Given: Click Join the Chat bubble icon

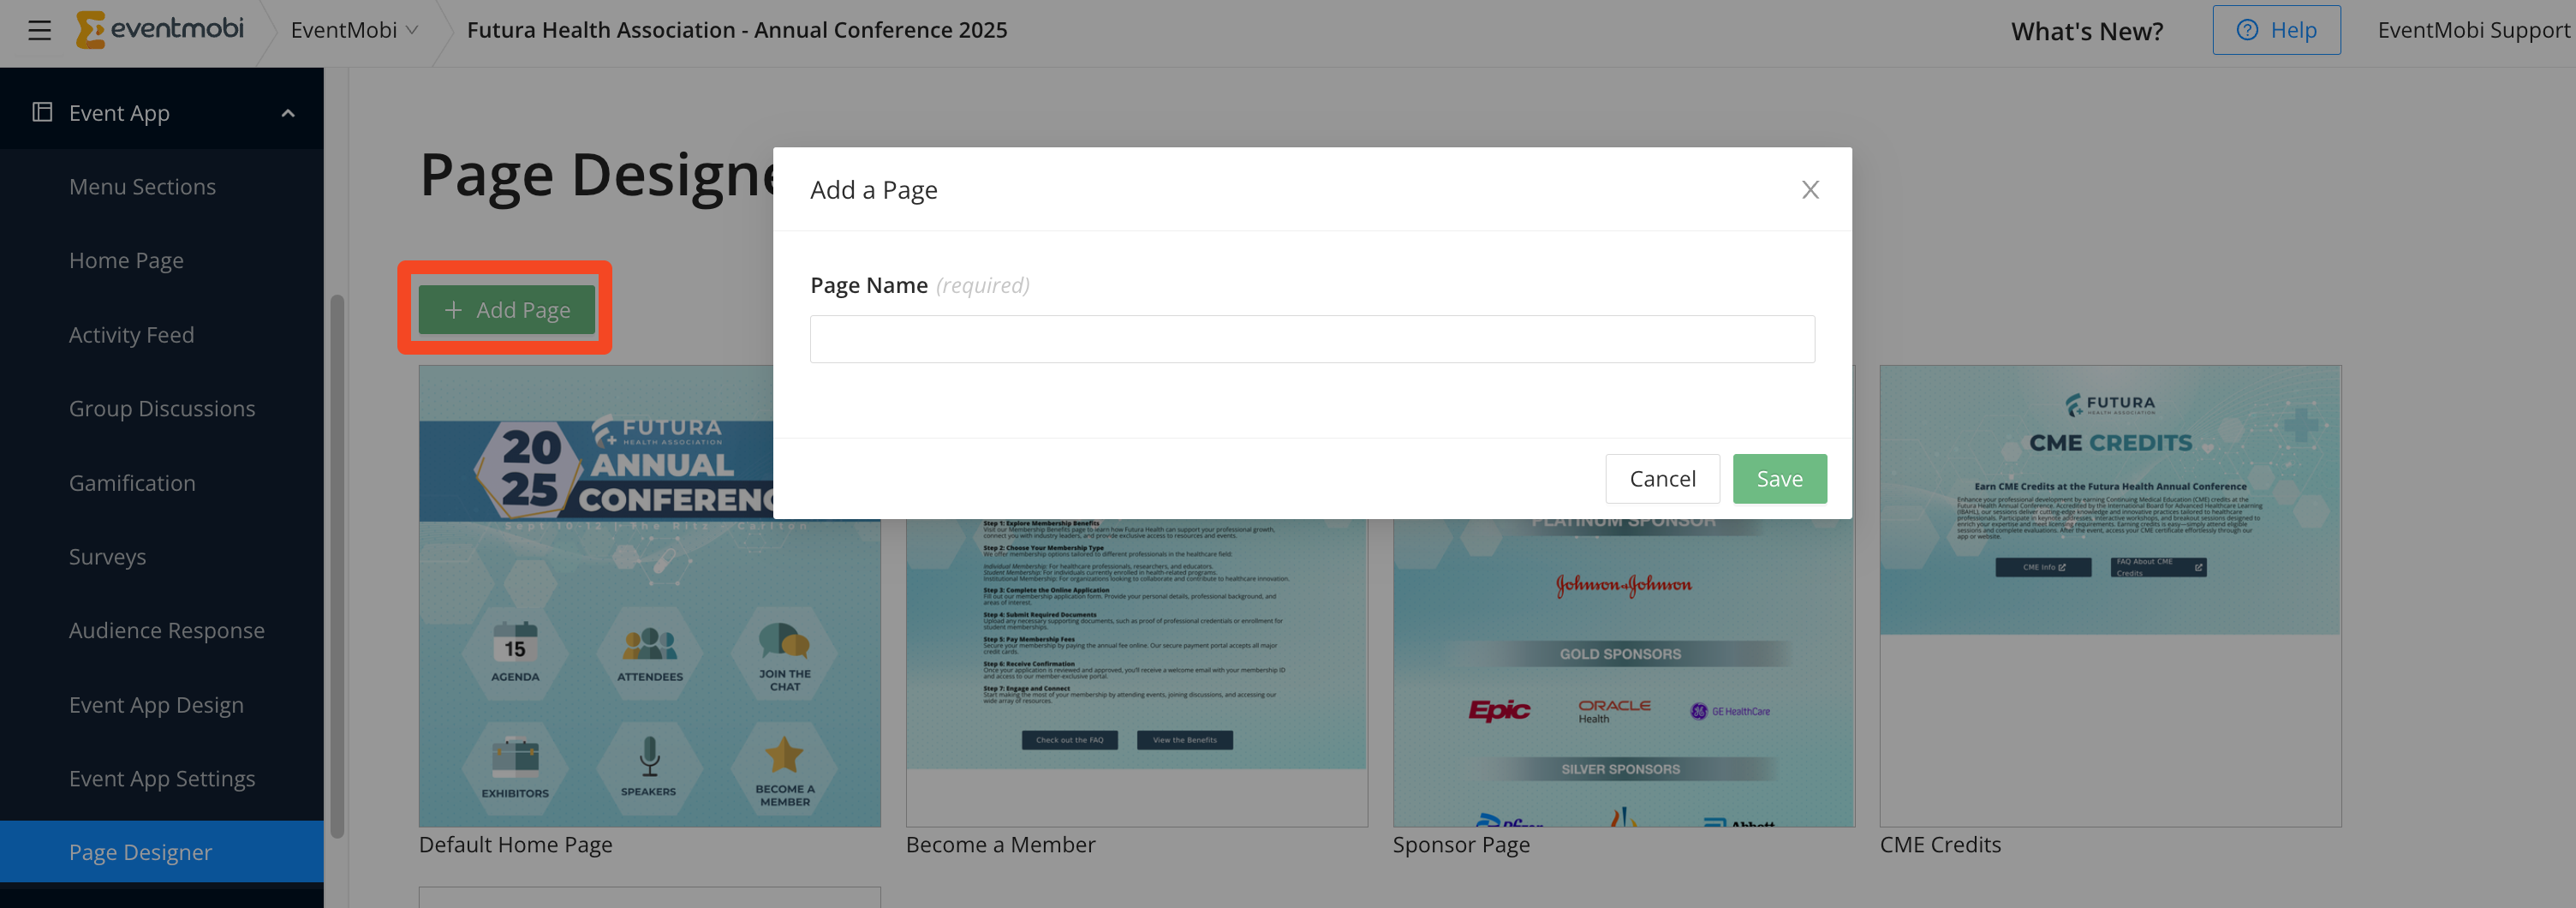Looking at the screenshot, I should click(x=784, y=642).
